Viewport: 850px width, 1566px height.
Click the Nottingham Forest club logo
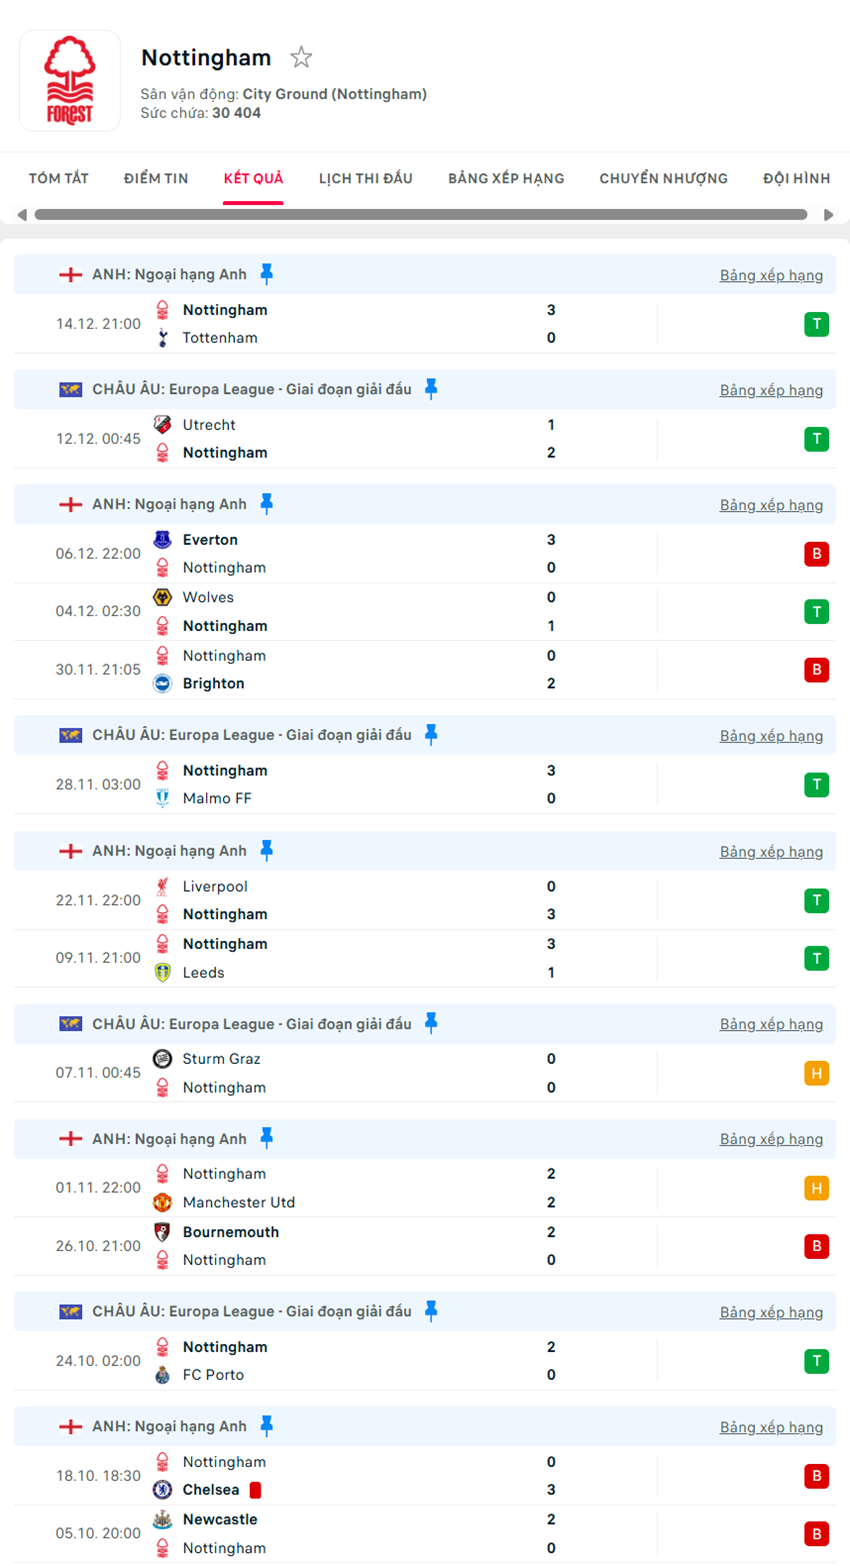[70, 81]
